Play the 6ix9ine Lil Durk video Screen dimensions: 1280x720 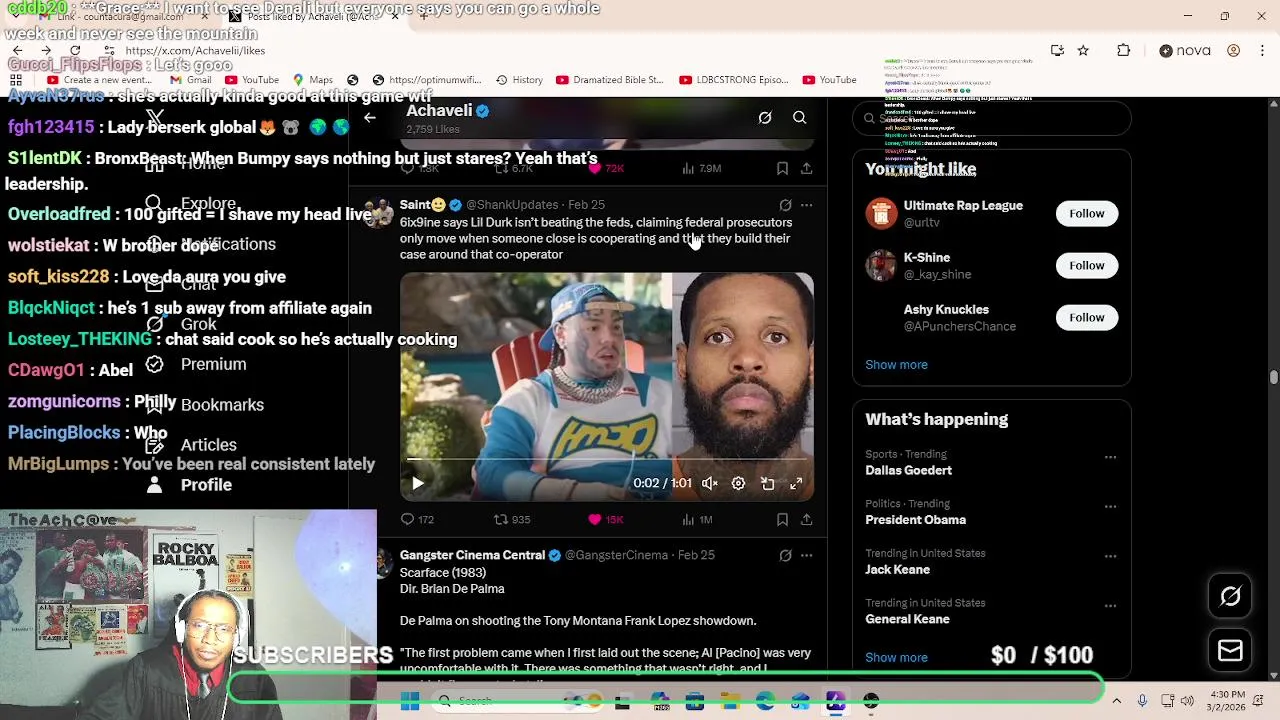pos(418,484)
